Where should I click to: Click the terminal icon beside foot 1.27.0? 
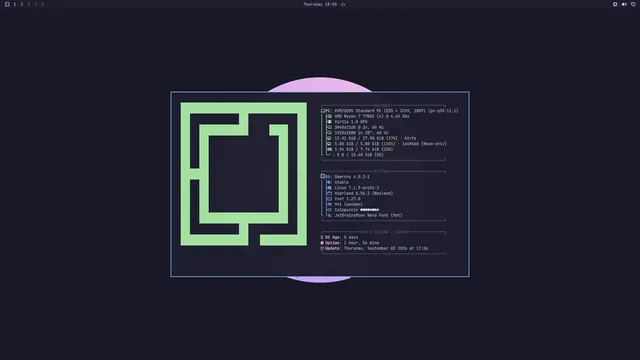point(329,199)
